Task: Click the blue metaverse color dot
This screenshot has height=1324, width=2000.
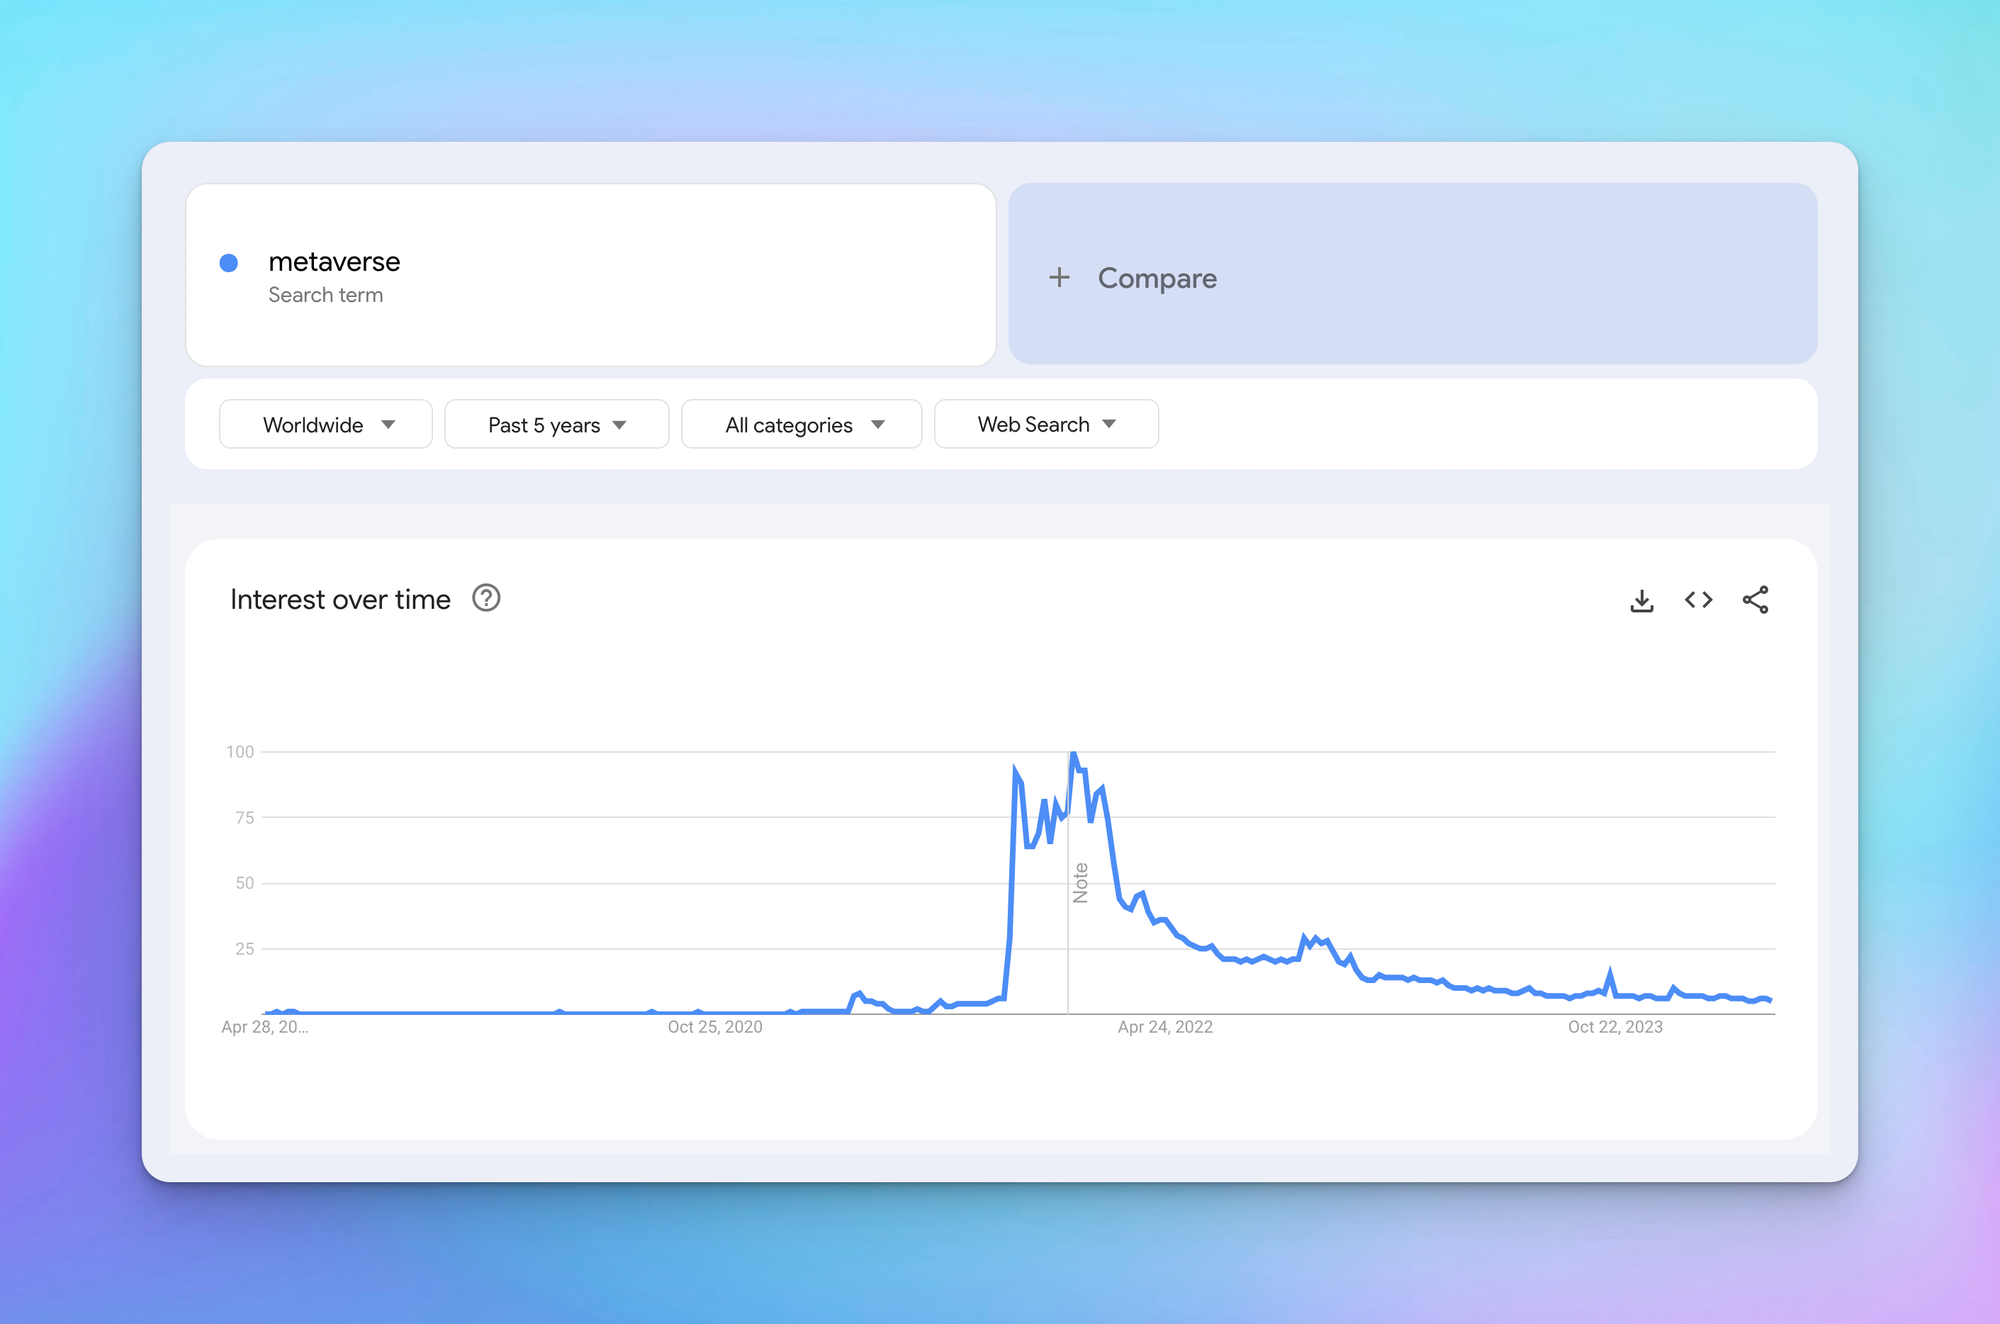Action: coord(229,263)
